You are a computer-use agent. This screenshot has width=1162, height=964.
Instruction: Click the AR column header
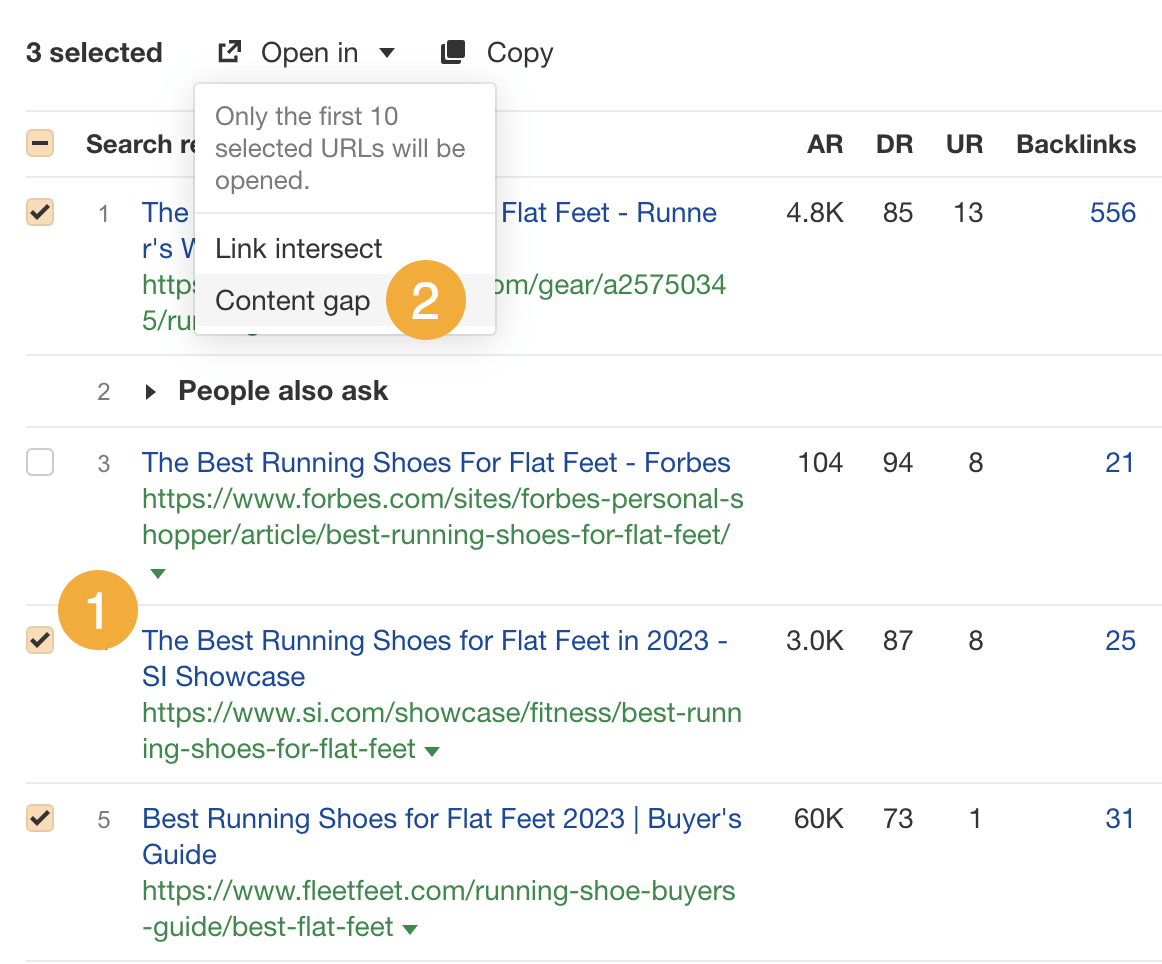[824, 143]
